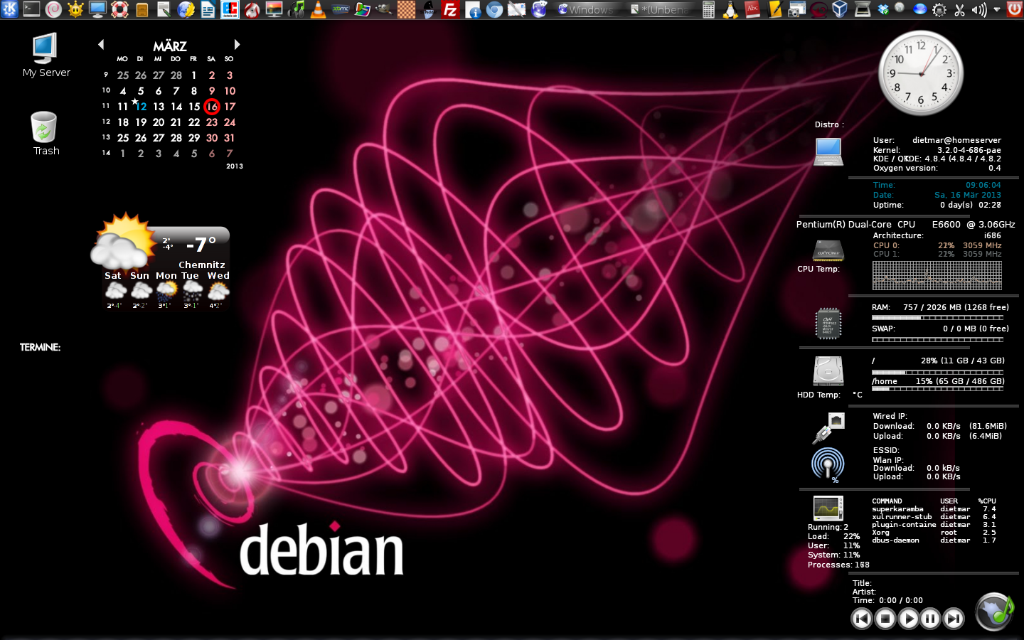
Task: Open the scanner application icon
Action: pos(863,9)
